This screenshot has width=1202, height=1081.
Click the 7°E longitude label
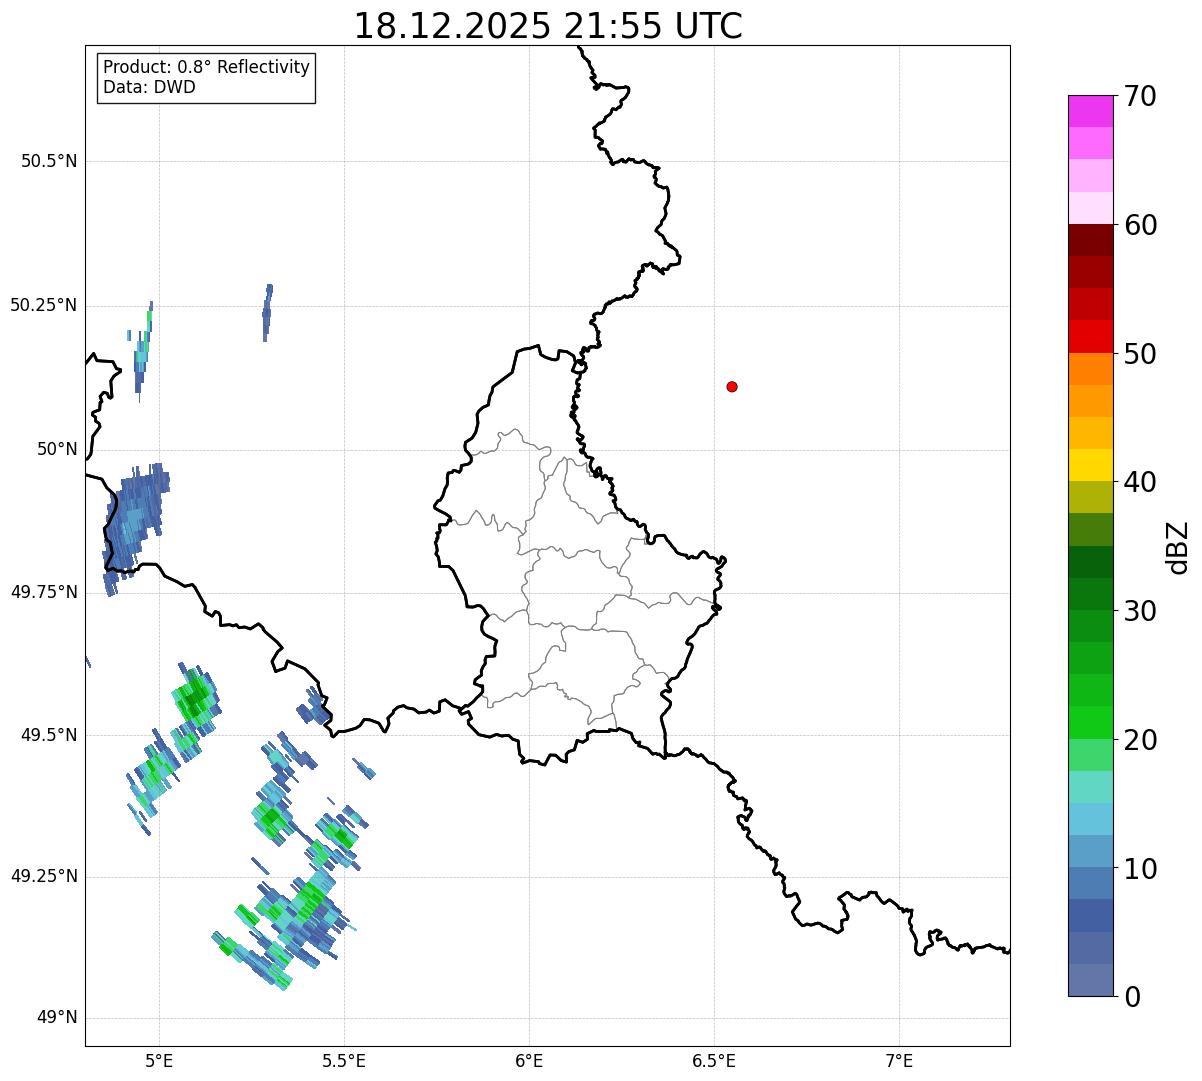coord(899,1060)
